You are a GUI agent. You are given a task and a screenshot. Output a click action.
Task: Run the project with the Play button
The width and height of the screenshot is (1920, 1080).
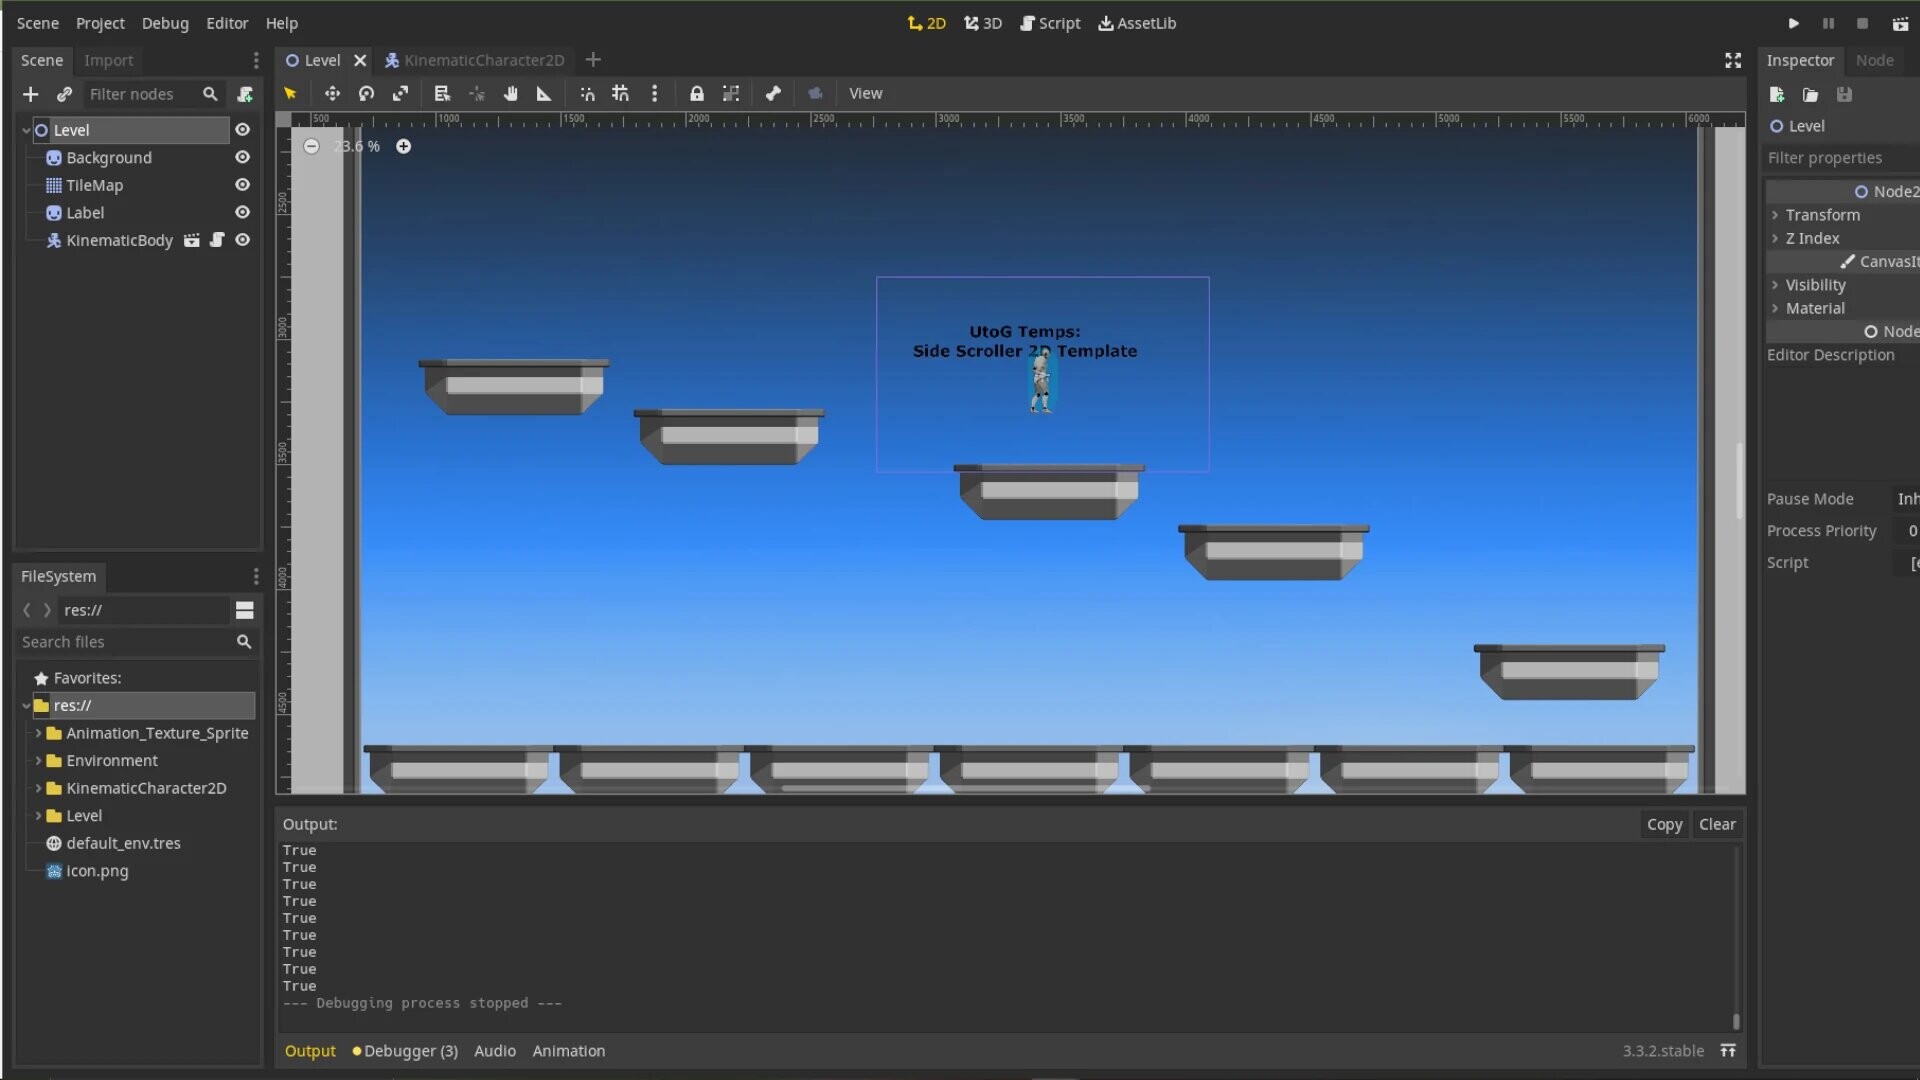[x=1792, y=22]
